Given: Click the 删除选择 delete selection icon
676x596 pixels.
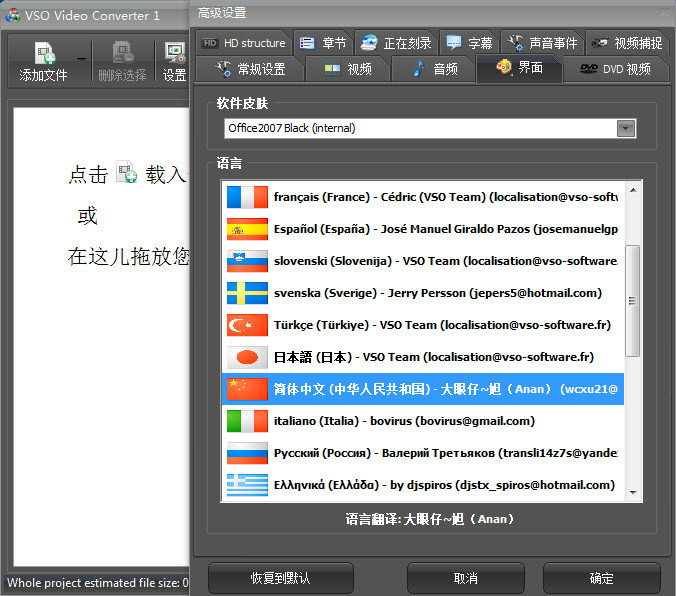Looking at the screenshot, I should click(x=122, y=53).
